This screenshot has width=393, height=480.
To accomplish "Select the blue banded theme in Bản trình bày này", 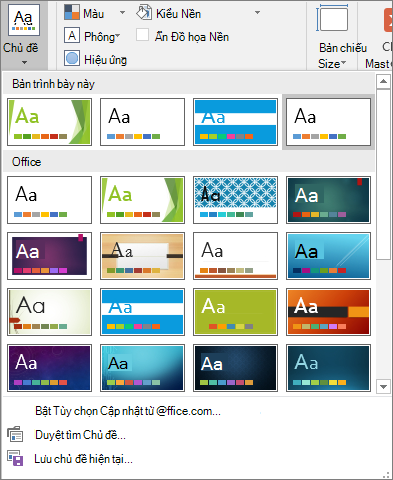I will (235, 122).
